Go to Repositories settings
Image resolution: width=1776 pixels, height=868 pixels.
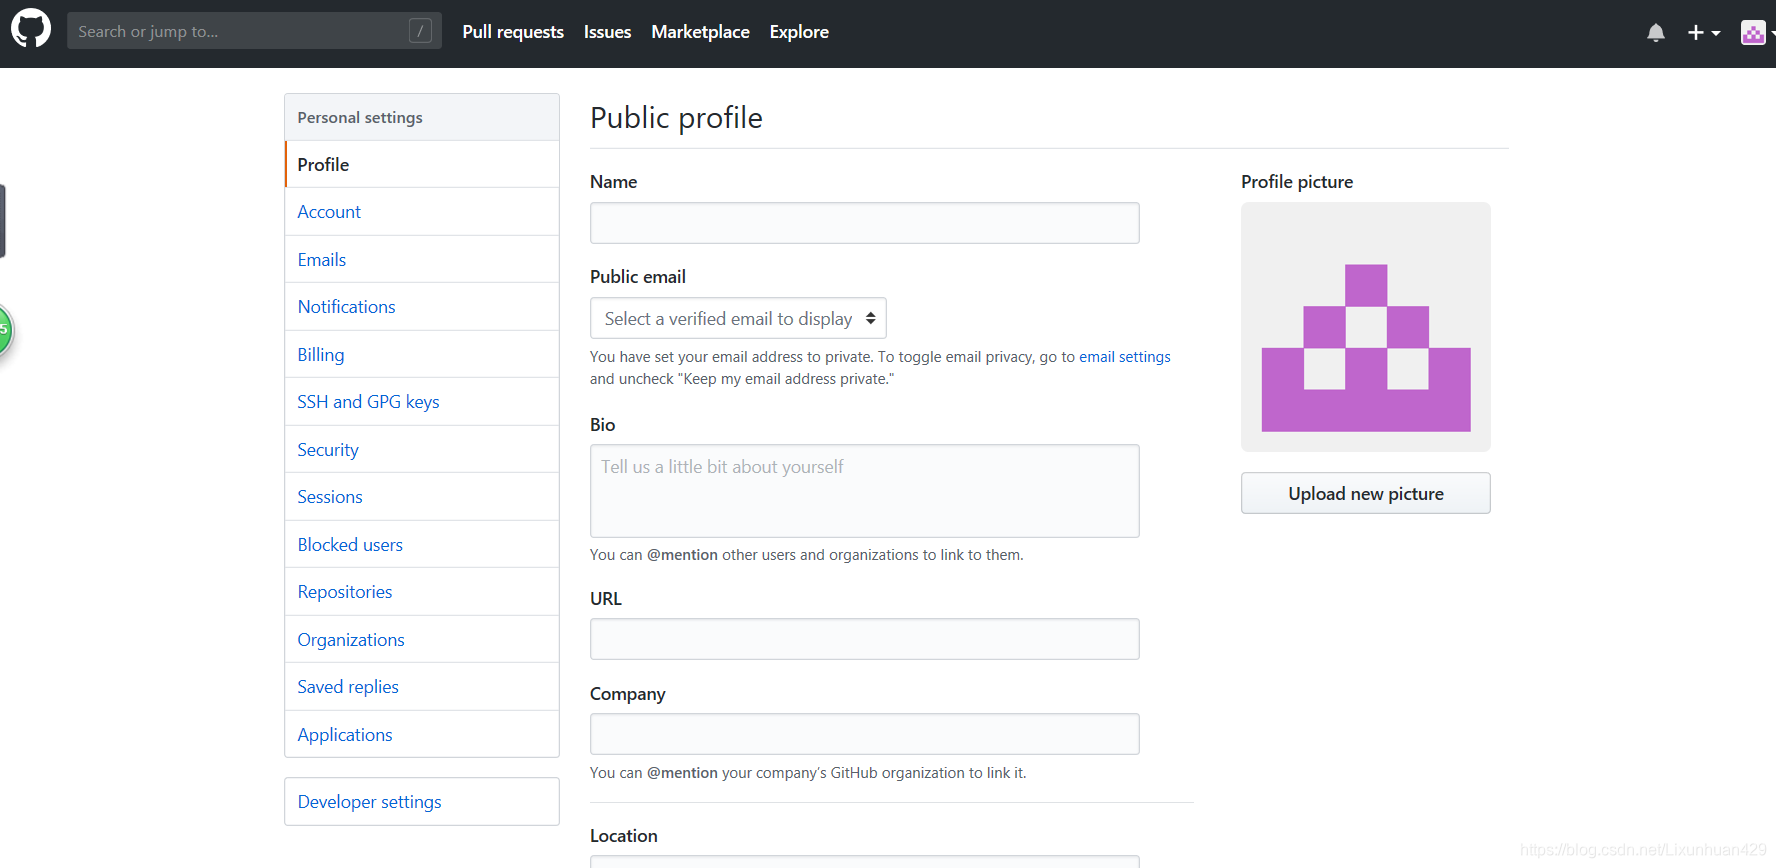(422, 592)
